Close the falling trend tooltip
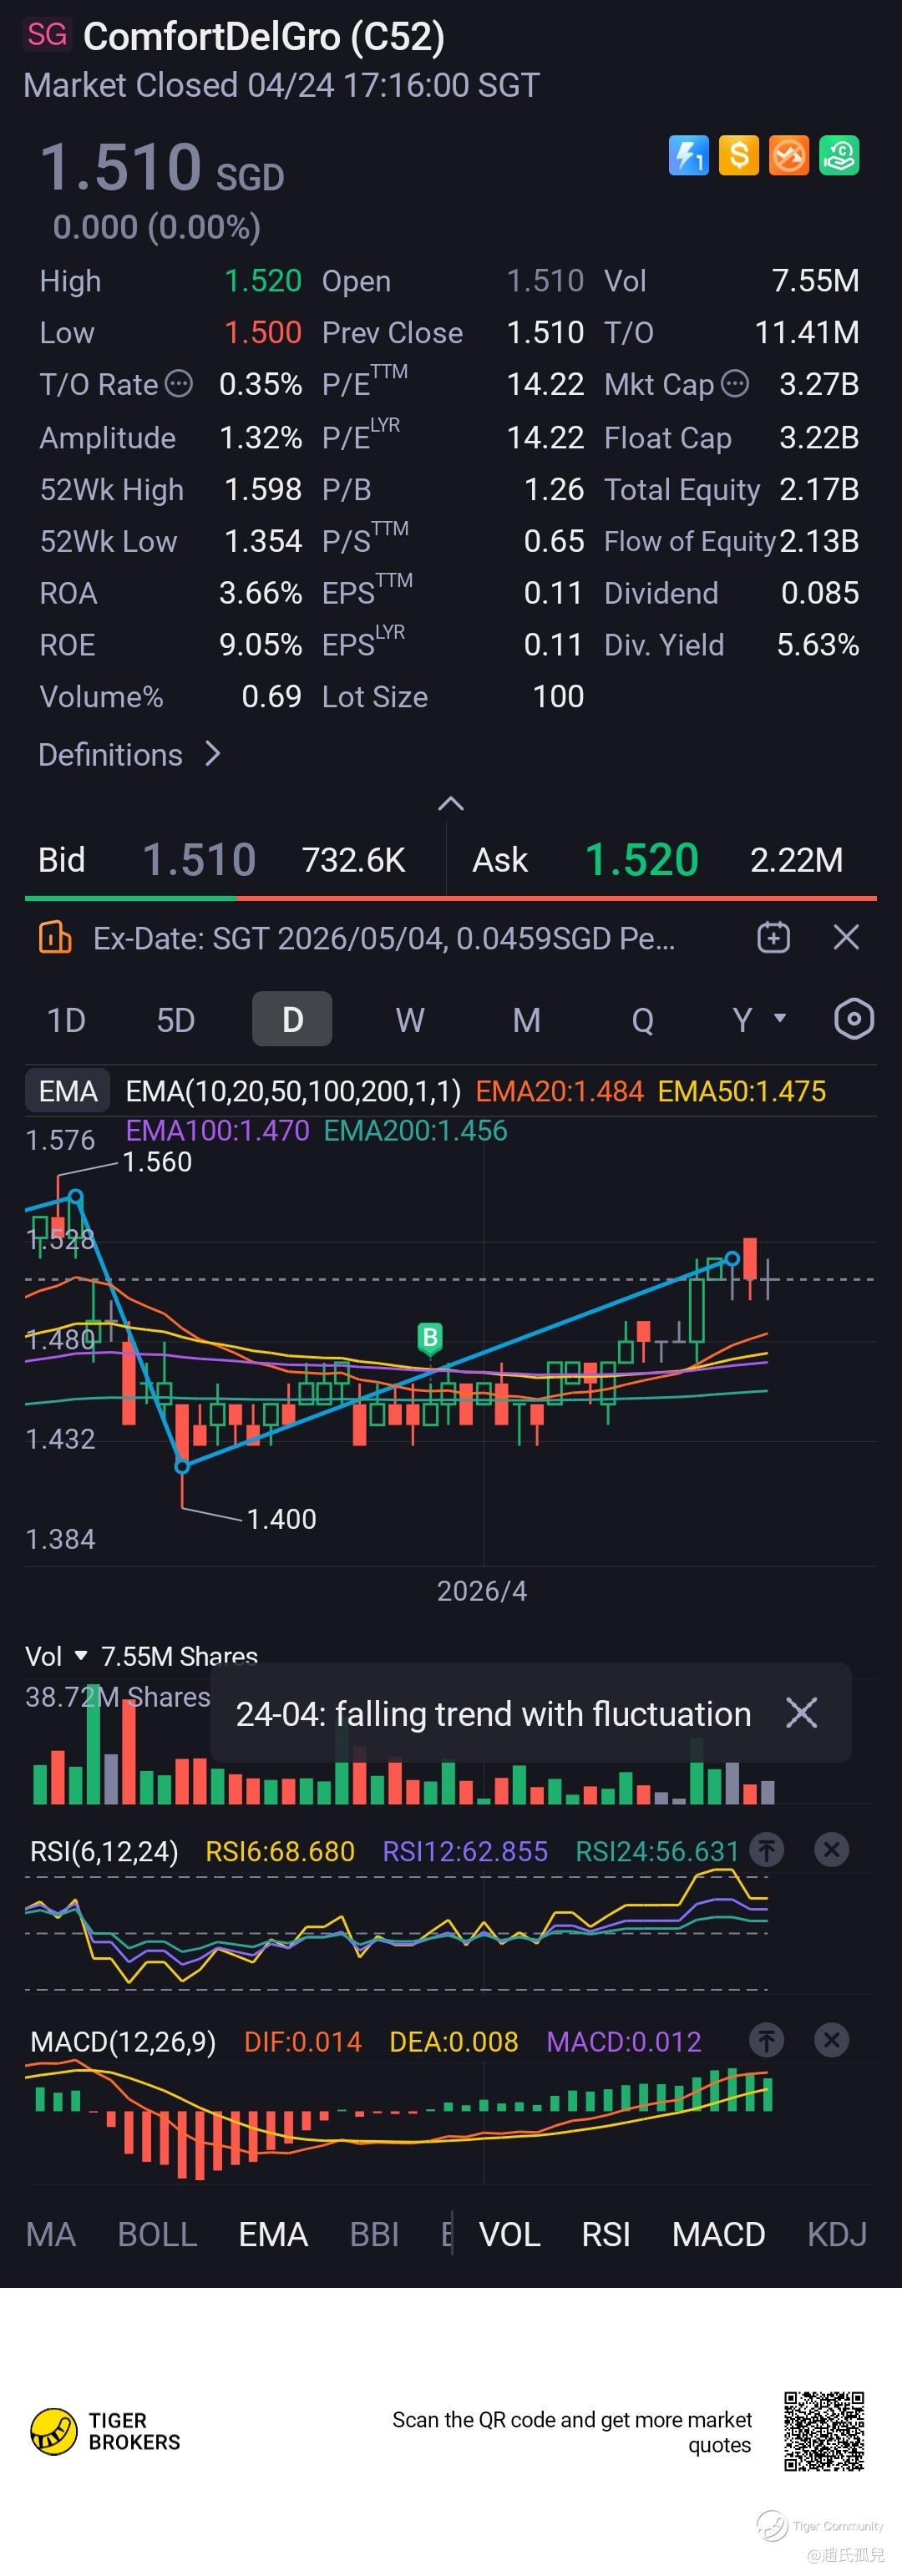The width and height of the screenshot is (902, 2576). click(x=802, y=1713)
